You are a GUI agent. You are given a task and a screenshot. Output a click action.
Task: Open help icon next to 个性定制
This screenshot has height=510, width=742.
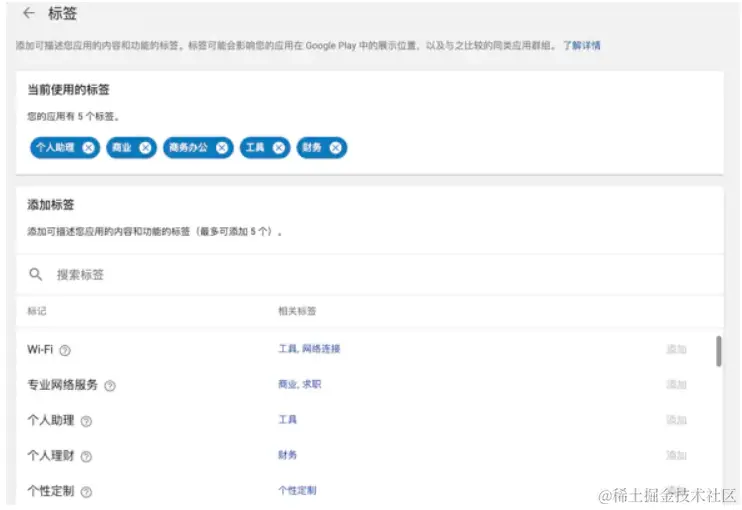(x=86, y=492)
